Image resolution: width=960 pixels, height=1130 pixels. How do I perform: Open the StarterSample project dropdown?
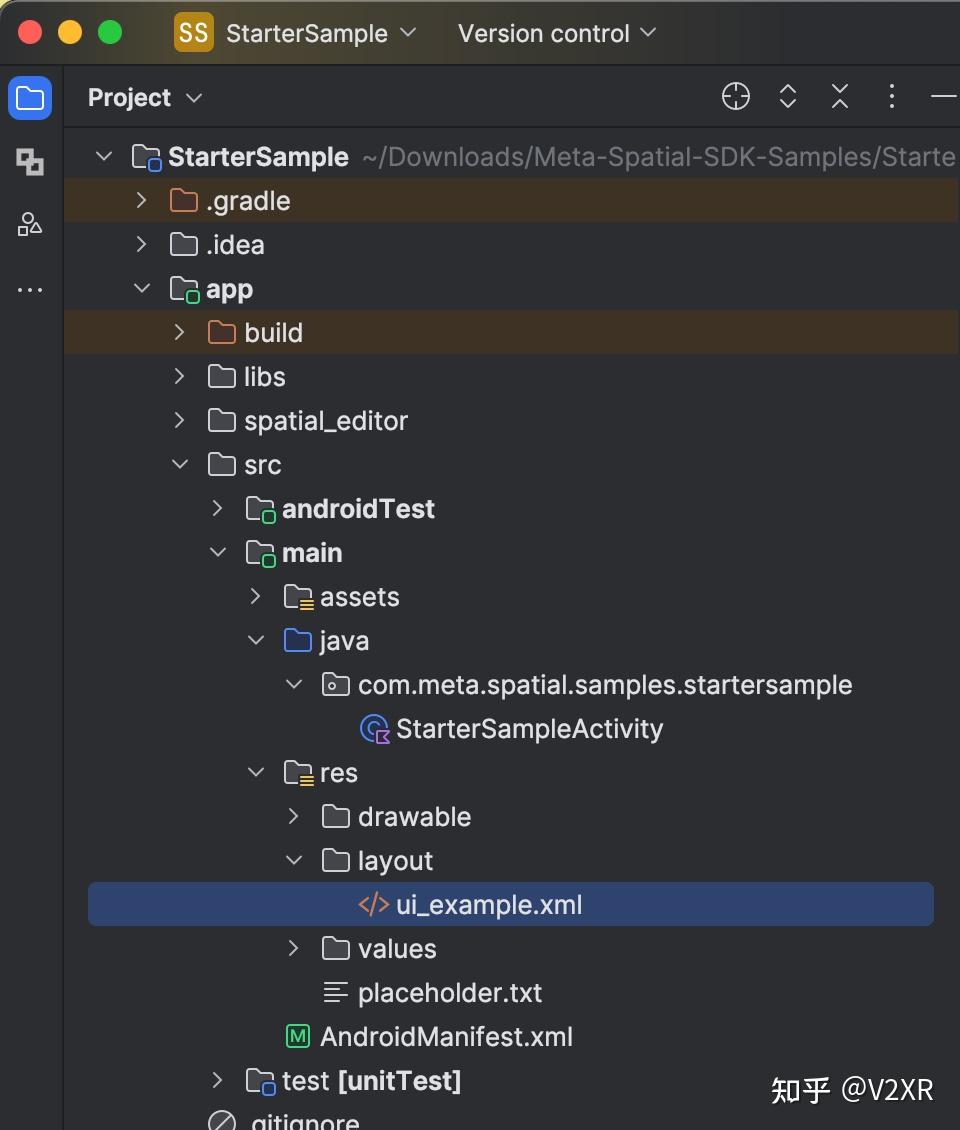point(321,33)
